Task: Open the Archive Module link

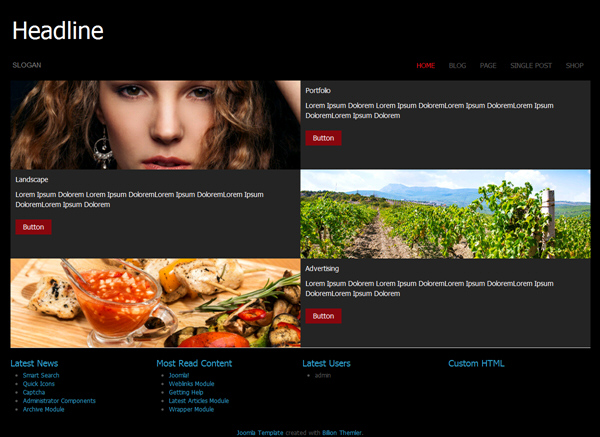Action: (x=44, y=409)
